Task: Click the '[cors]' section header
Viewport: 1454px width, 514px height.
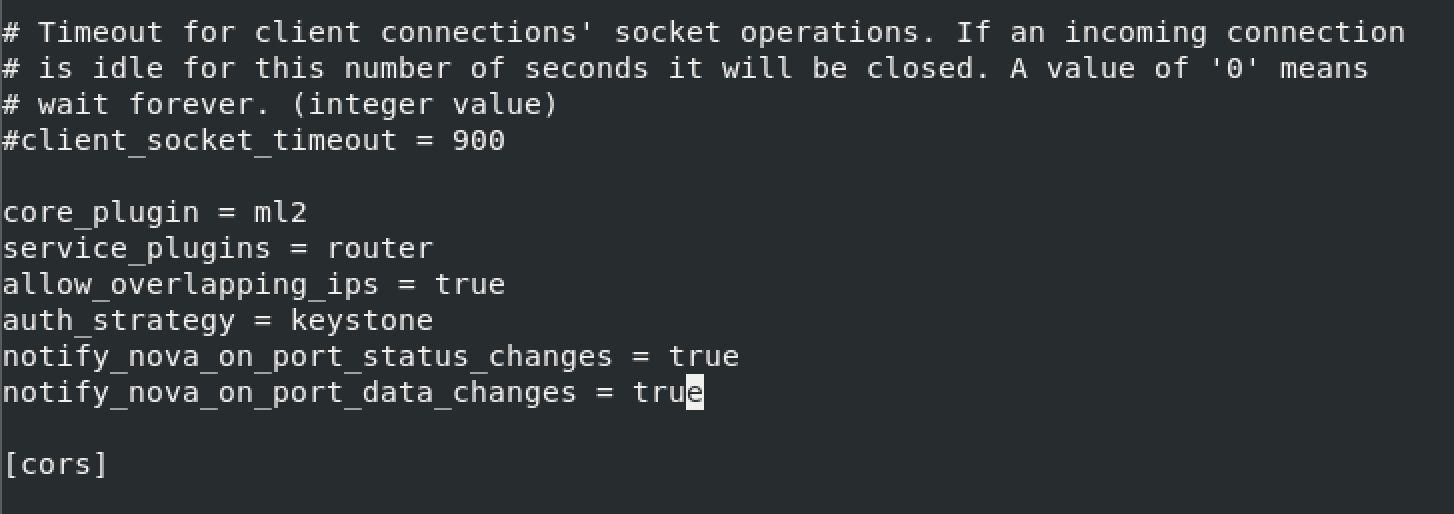Action: (x=56, y=465)
